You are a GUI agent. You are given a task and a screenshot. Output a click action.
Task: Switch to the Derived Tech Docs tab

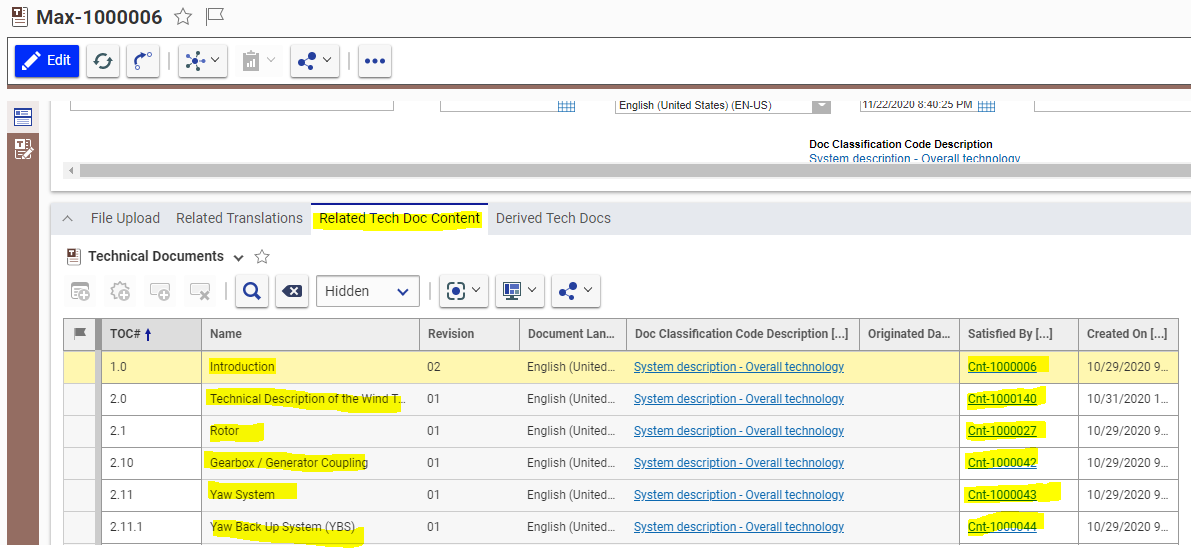click(553, 219)
